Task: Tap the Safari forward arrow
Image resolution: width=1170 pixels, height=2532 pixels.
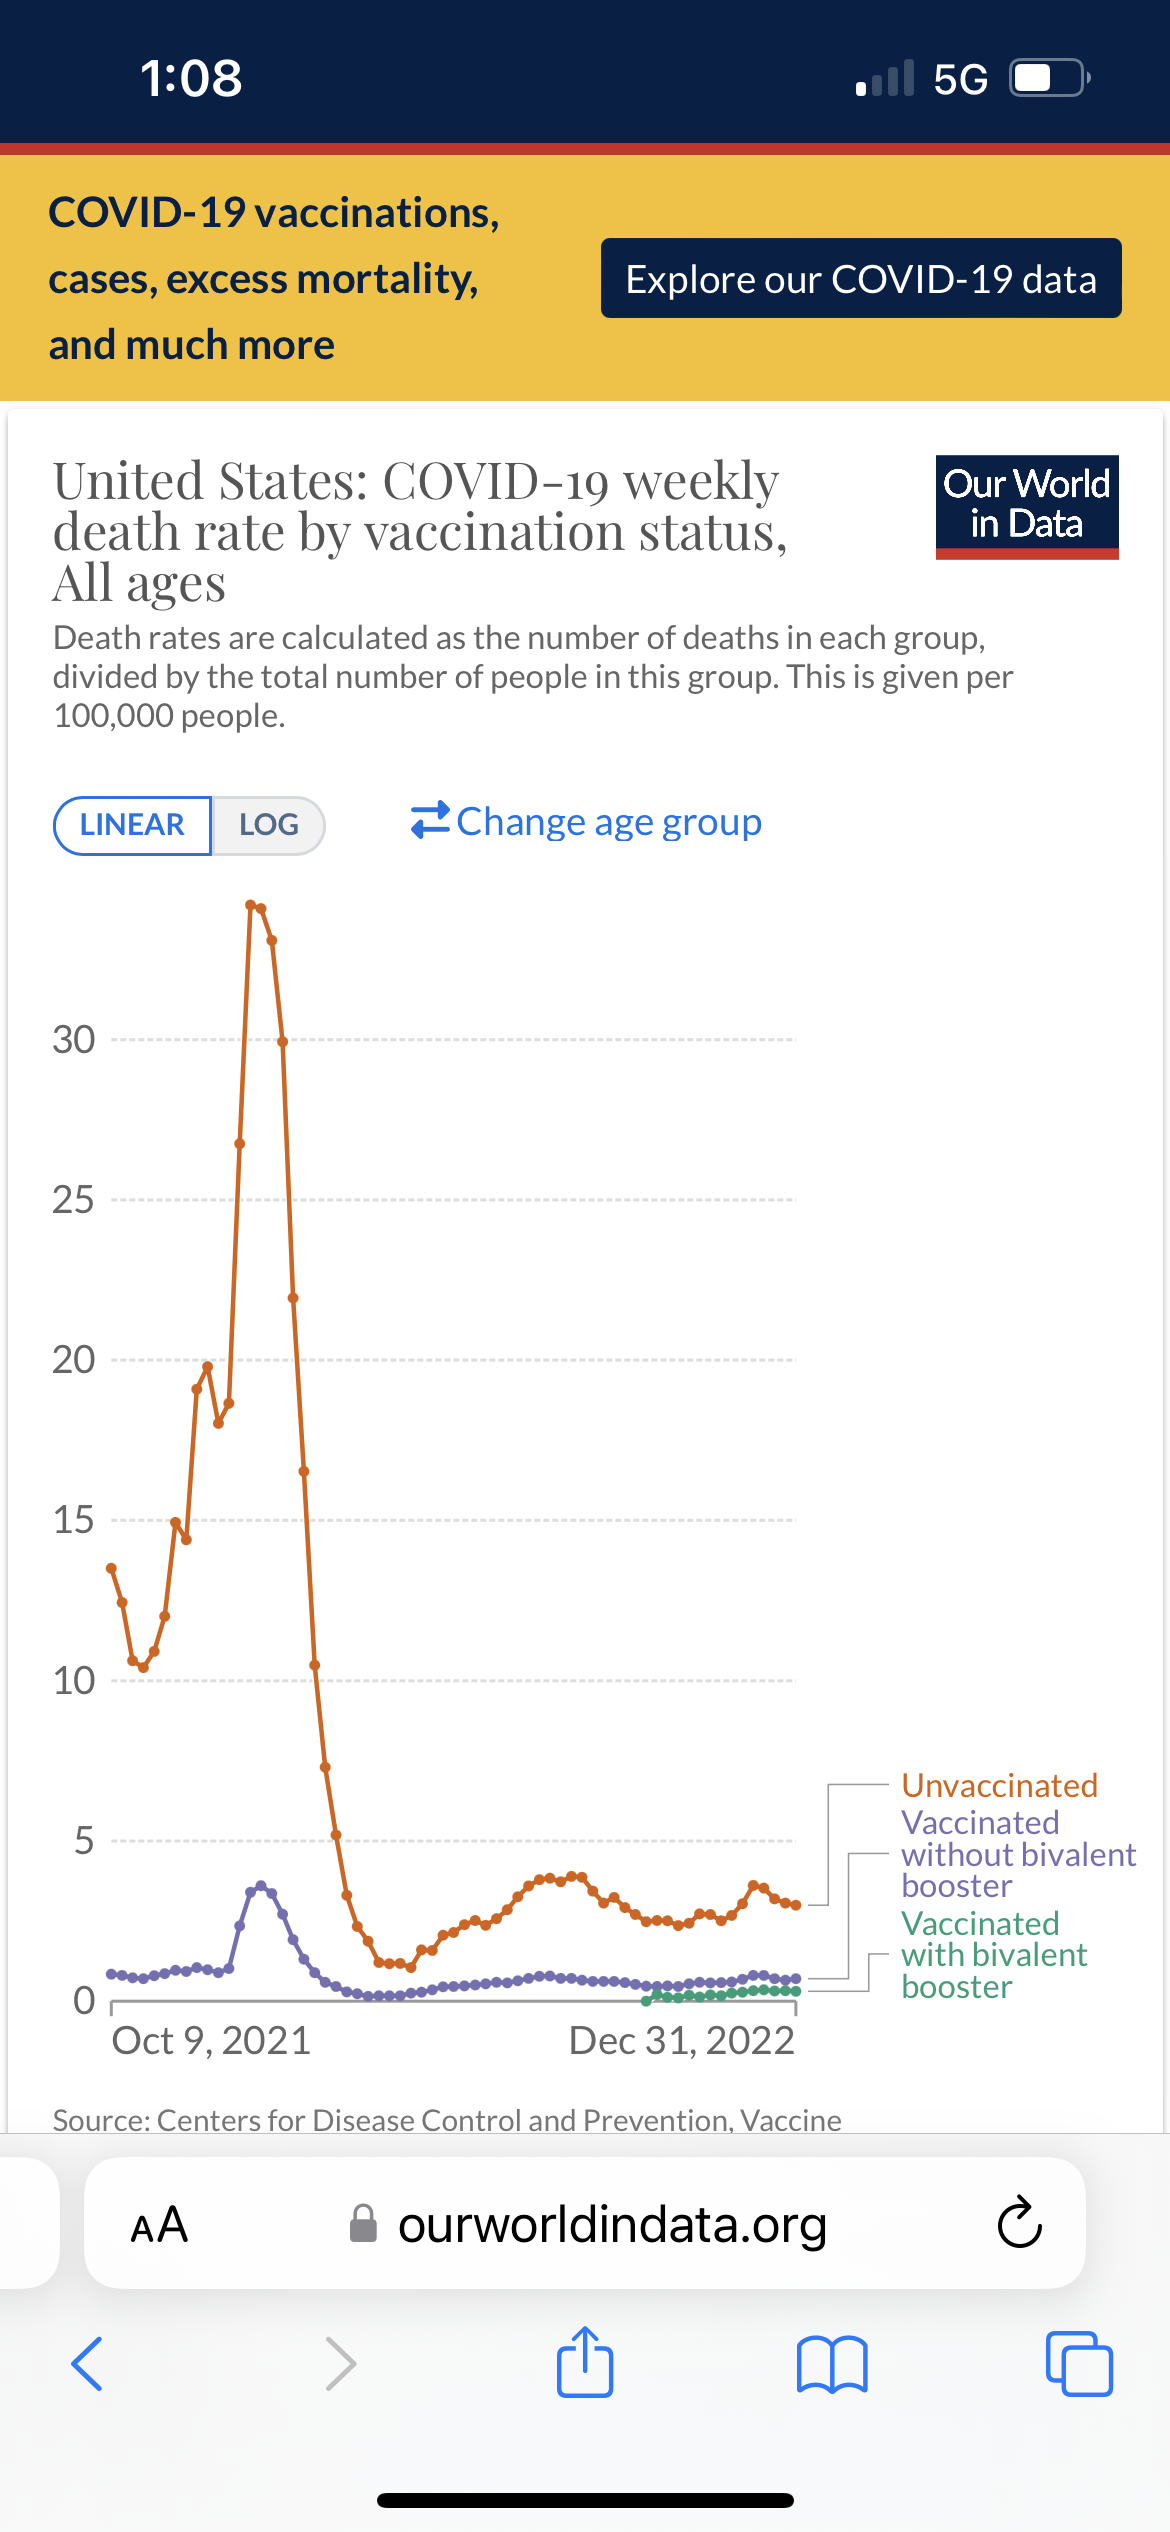Action: [x=340, y=2364]
